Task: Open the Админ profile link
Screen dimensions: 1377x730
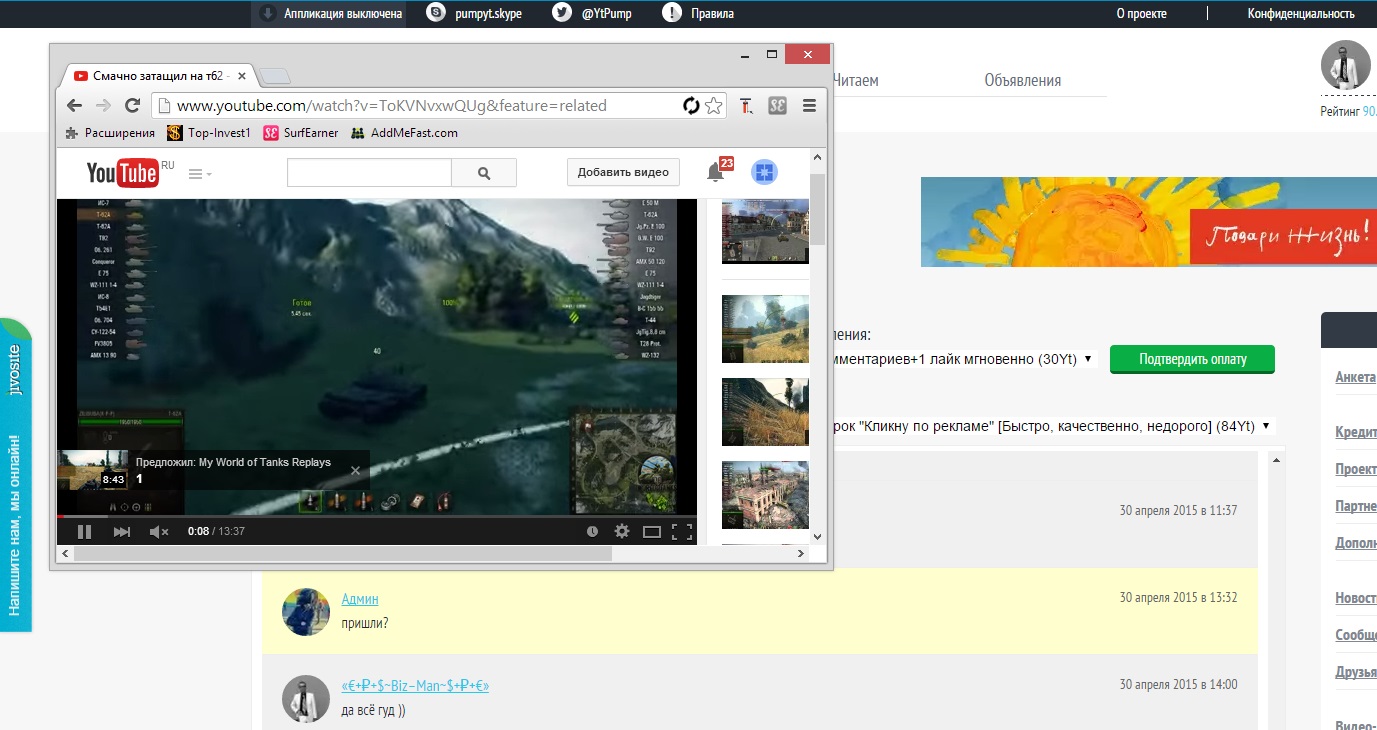Action: click(x=360, y=599)
